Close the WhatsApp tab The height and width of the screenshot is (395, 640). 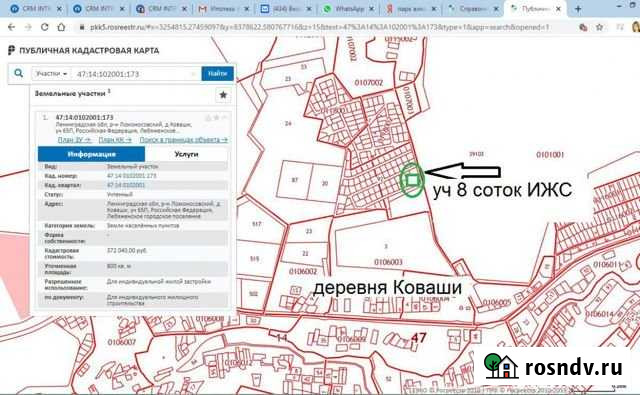pyautogui.click(x=371, y=9)
